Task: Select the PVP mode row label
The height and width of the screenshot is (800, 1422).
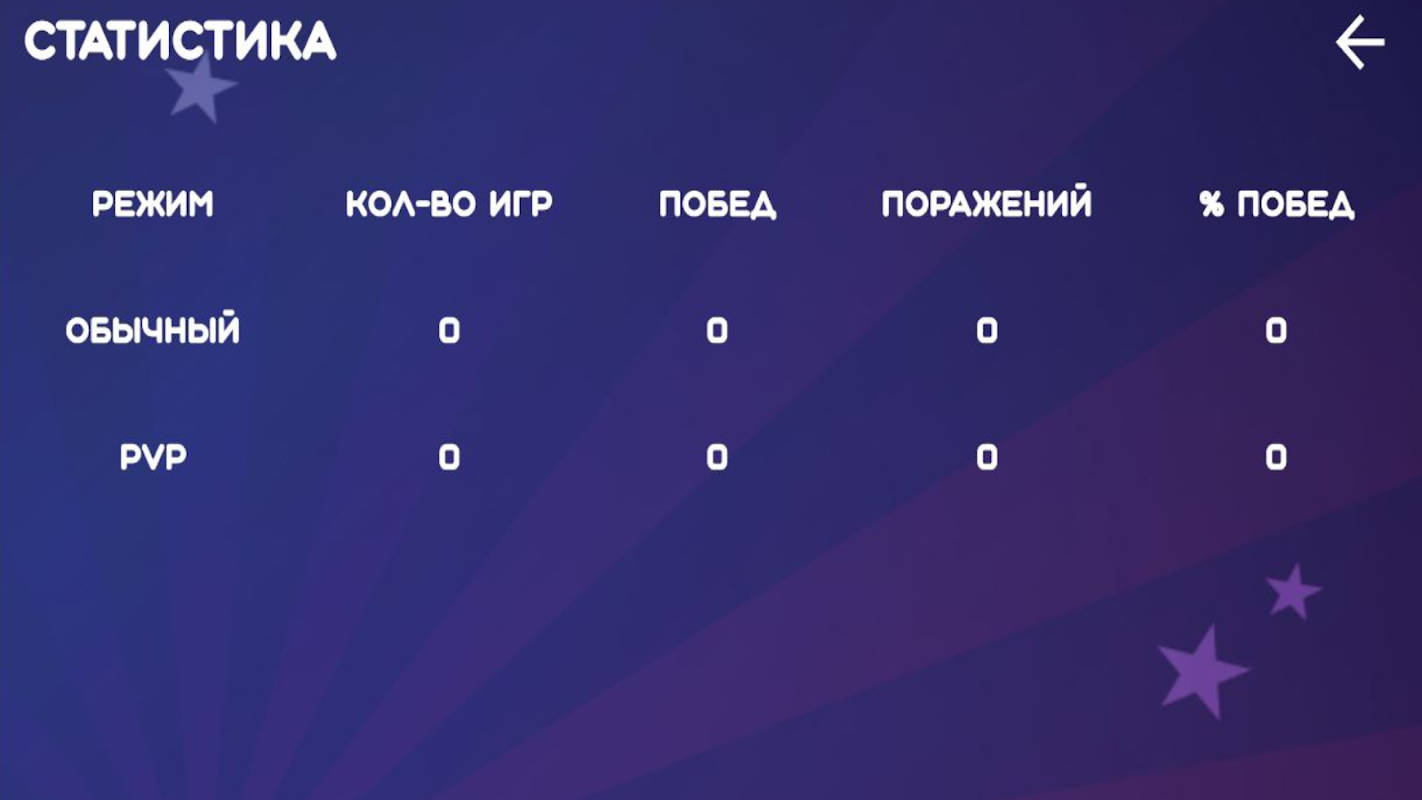Action: point(153,458)
